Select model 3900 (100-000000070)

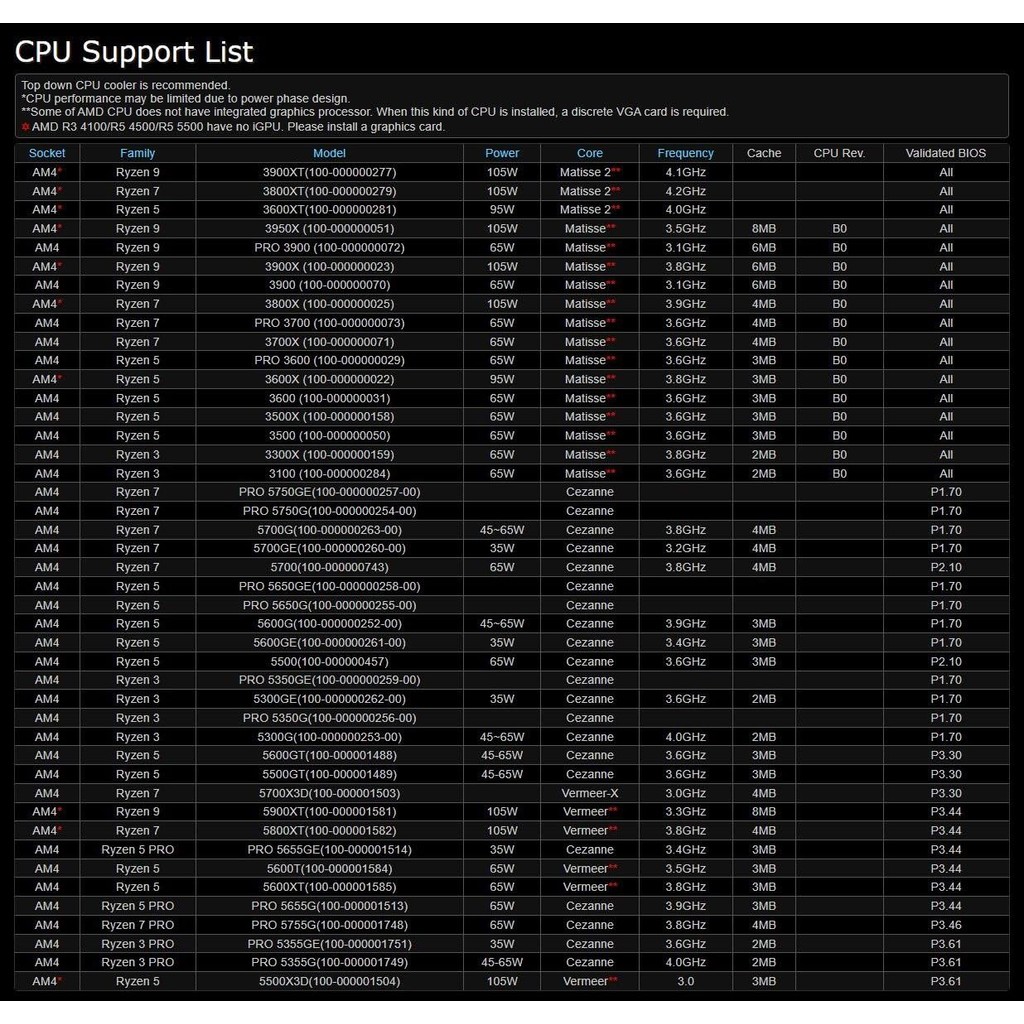329,285
